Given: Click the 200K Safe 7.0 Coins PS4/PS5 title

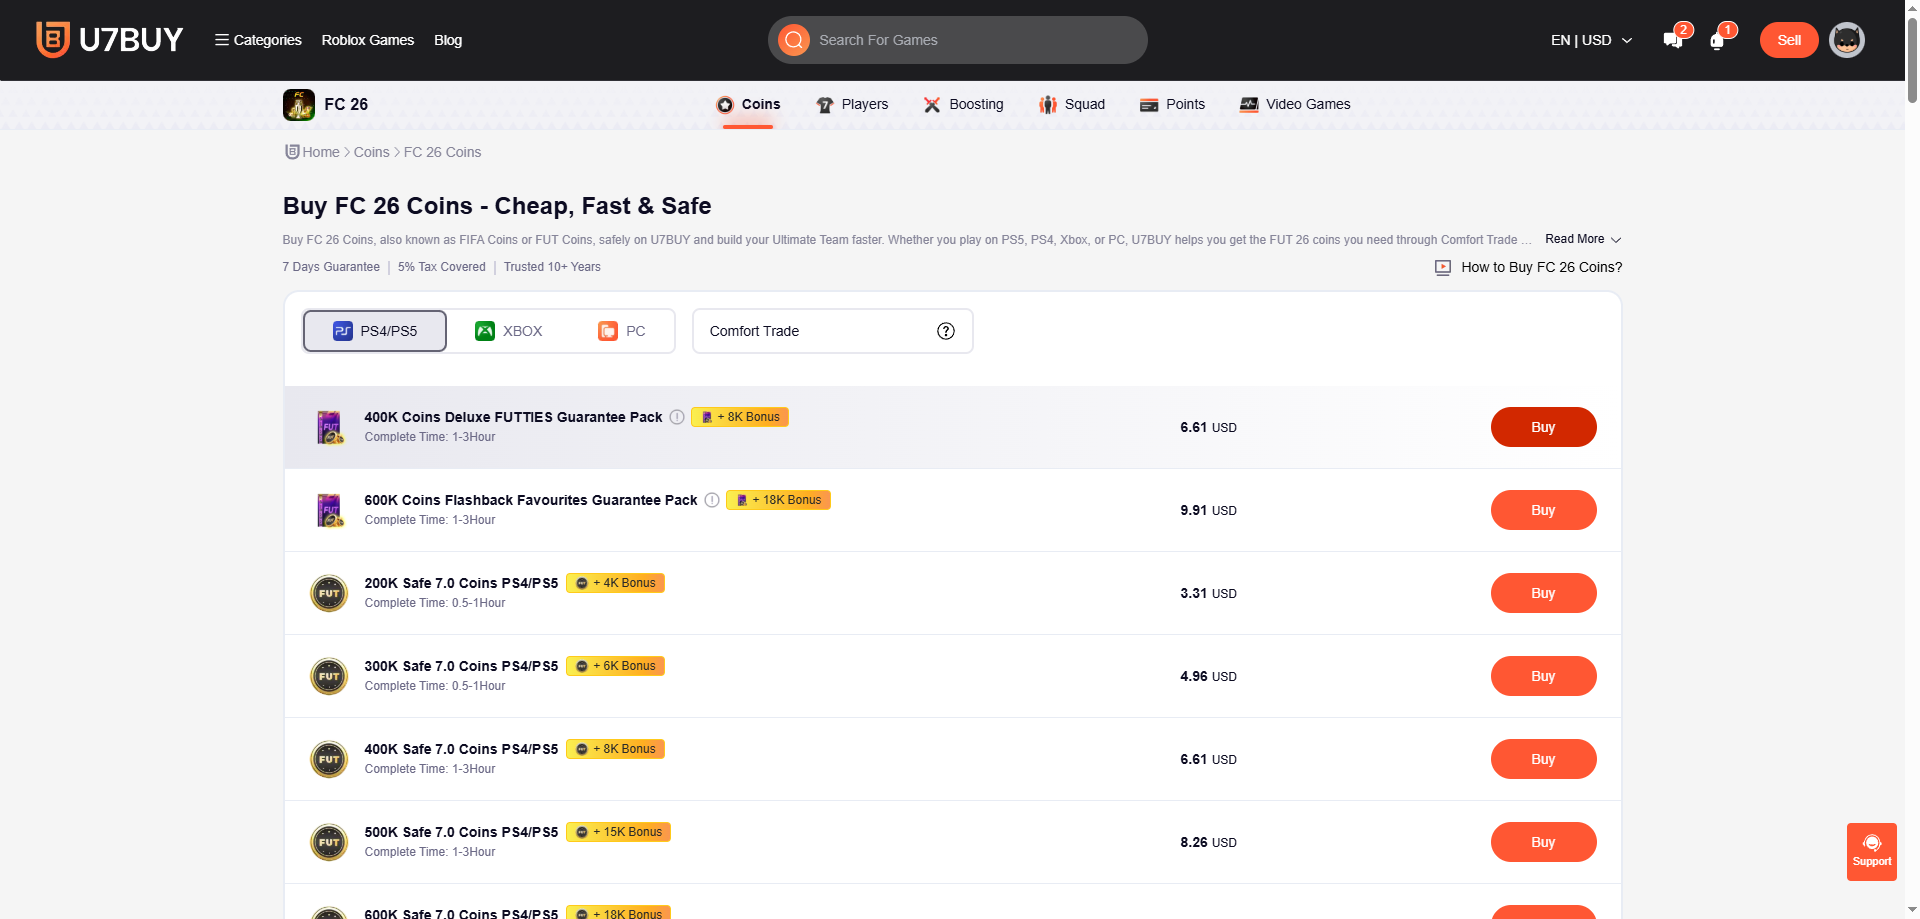Looking at the screenshot, I should point(461,583).
